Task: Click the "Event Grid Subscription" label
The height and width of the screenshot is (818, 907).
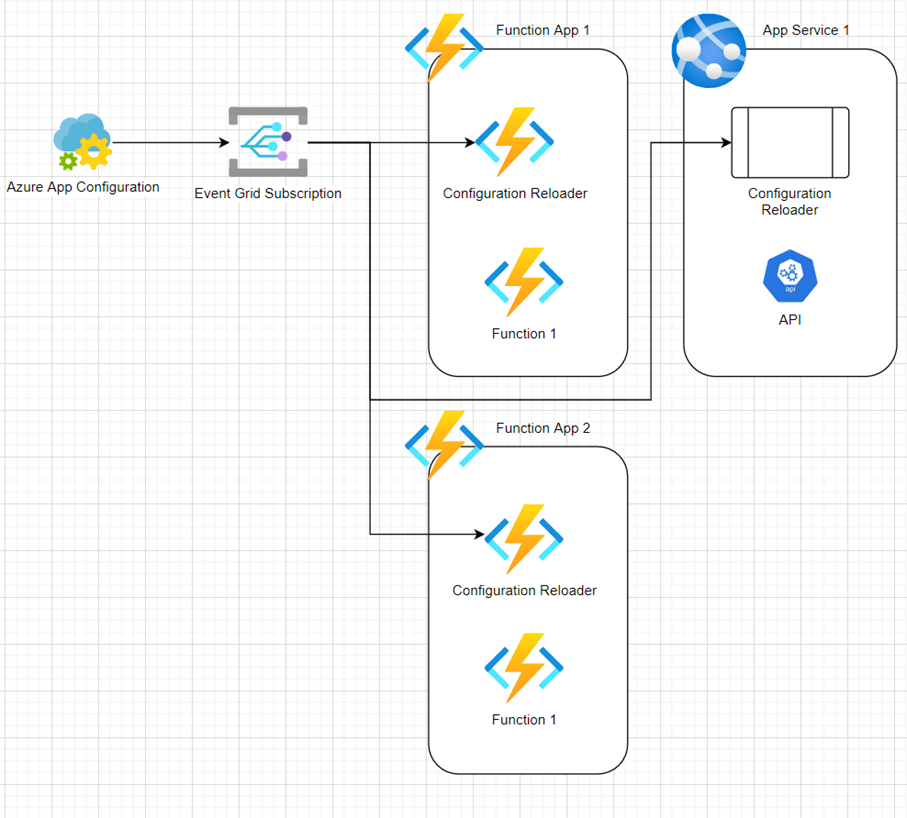Action: [268, 193]
